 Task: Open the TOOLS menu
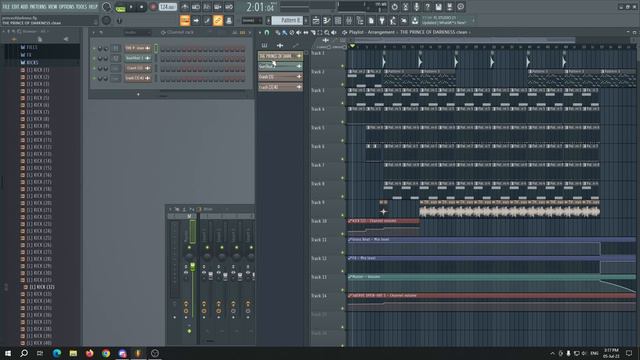pyautogui.click(x=81, y=7)
